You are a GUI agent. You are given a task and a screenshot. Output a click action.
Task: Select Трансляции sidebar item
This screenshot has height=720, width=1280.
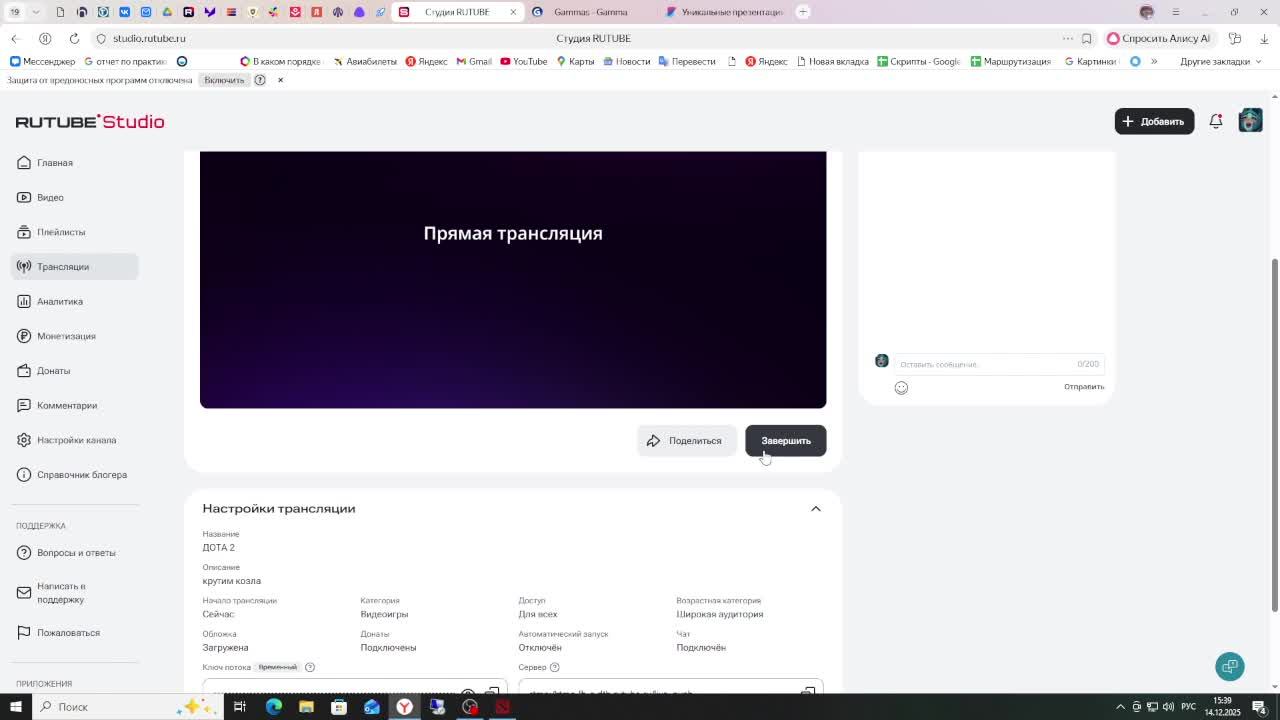pyautogui.click(x=75, y=267)
